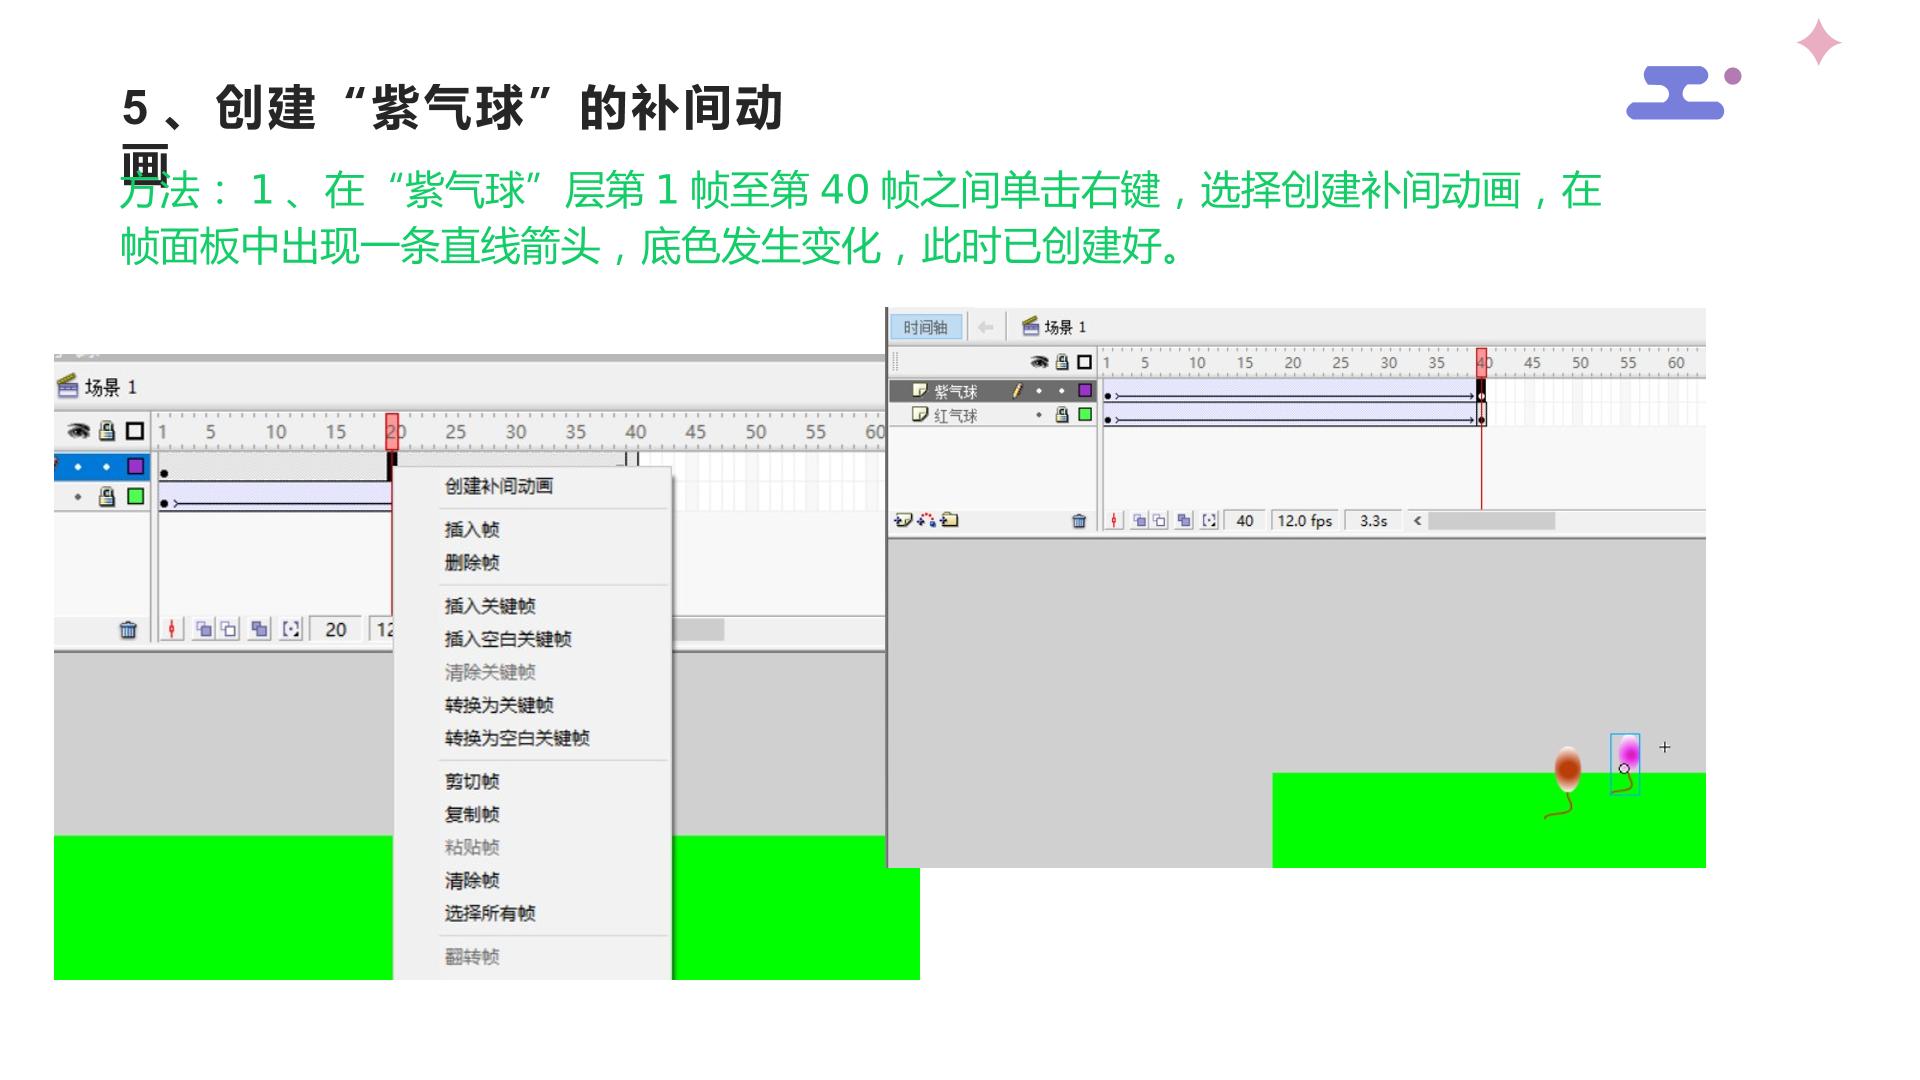Click the right timeline horizontal scrollbar thumb
This screenshot has width=1920, height=1080.
pos(1491,520)
